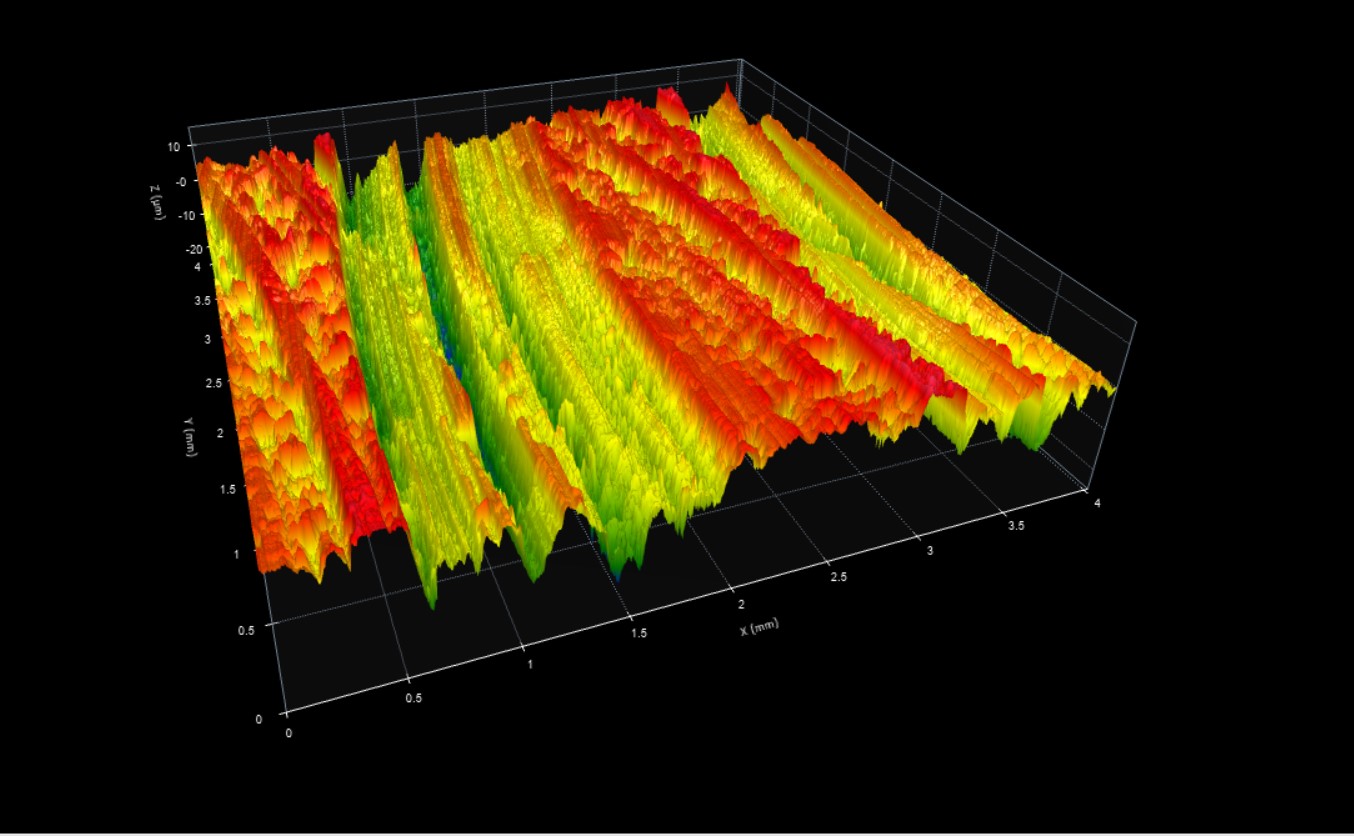Select the X-axis tick label 0.5

pos(413,698)
